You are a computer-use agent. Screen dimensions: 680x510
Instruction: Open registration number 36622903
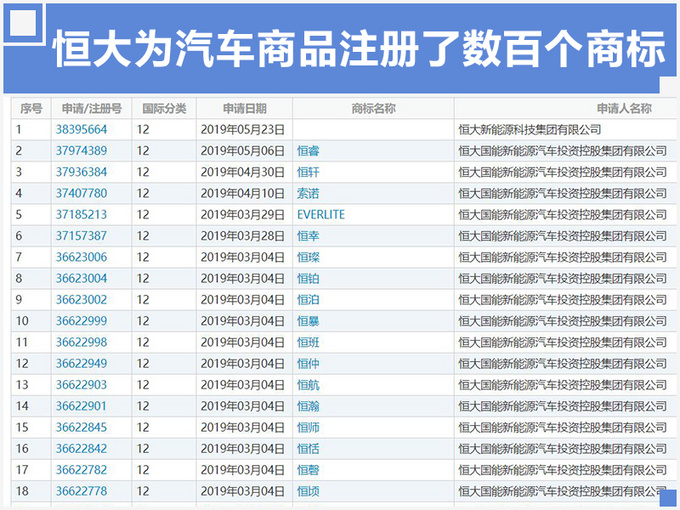pyautogui.click(x=81, y=384)
